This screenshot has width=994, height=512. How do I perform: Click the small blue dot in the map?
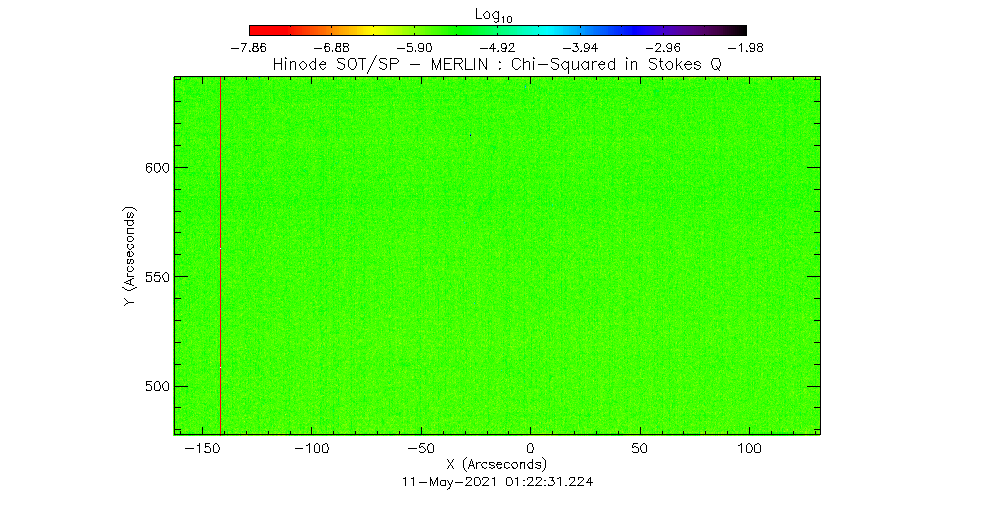(470, 134)
